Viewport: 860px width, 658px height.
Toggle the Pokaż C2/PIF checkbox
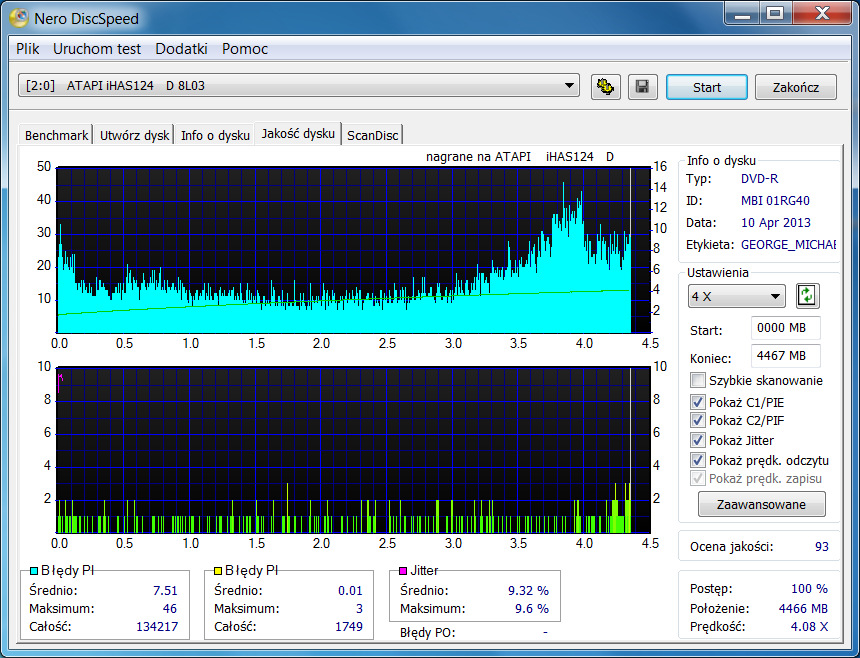pyautogui.click(x=698, y=421)
